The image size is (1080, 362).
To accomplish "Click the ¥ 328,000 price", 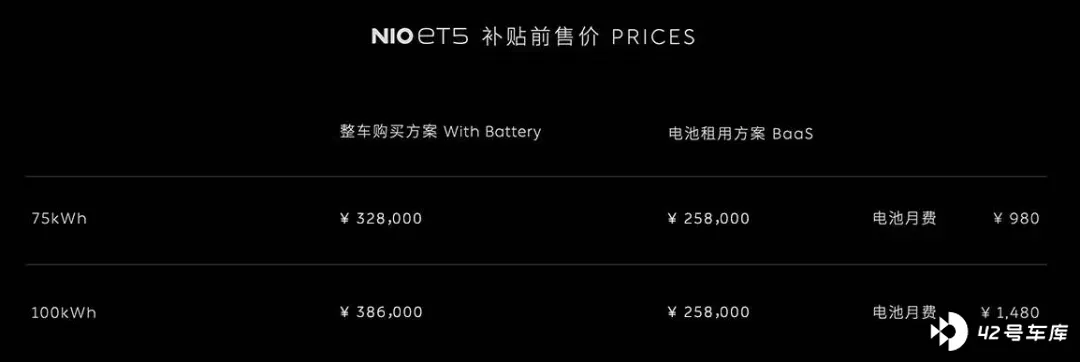I will 381,219.
